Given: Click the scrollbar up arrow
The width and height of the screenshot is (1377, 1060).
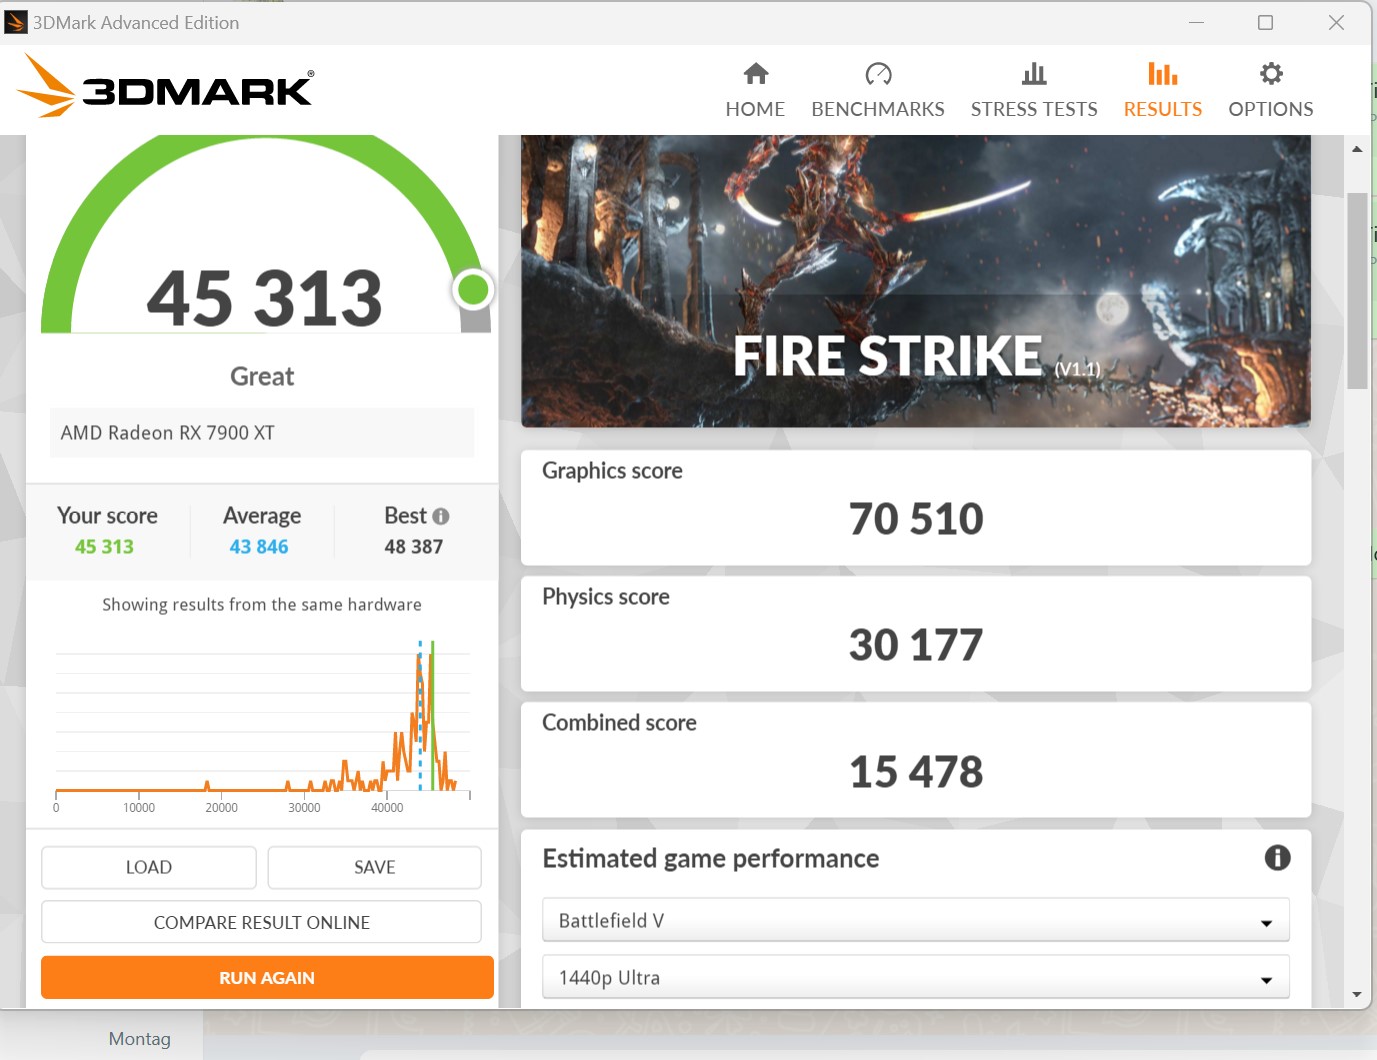Looking at the screenshot, I should tap(1357, 149).
